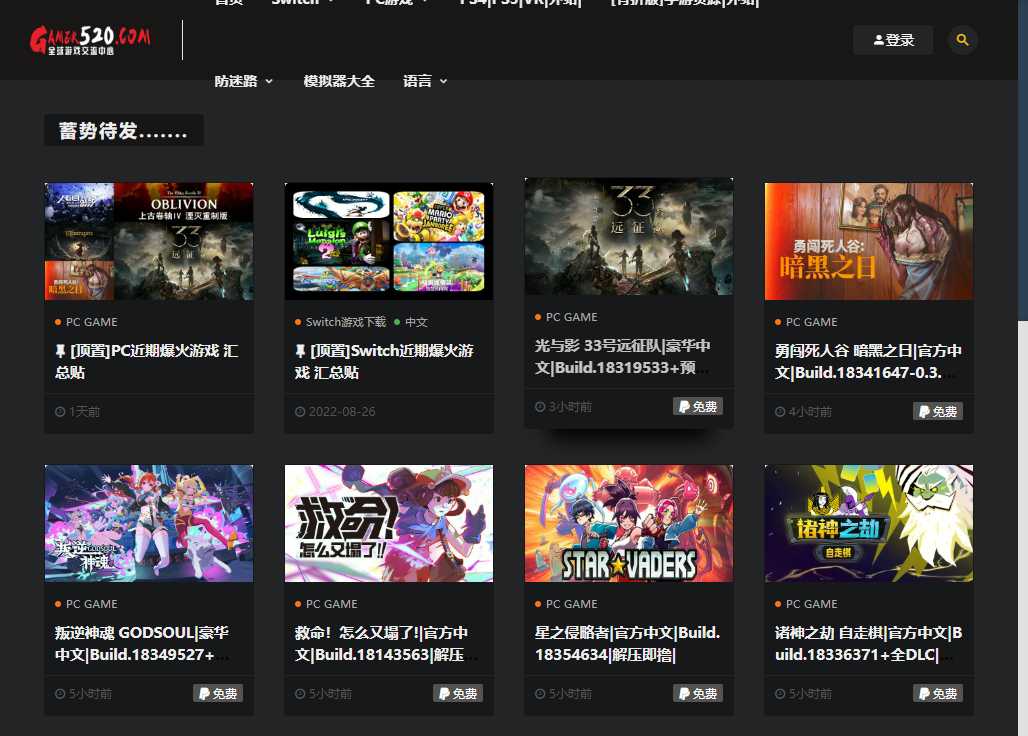
Task: Click the Switch游戏下载 category tag
Action: click(346, 322)
